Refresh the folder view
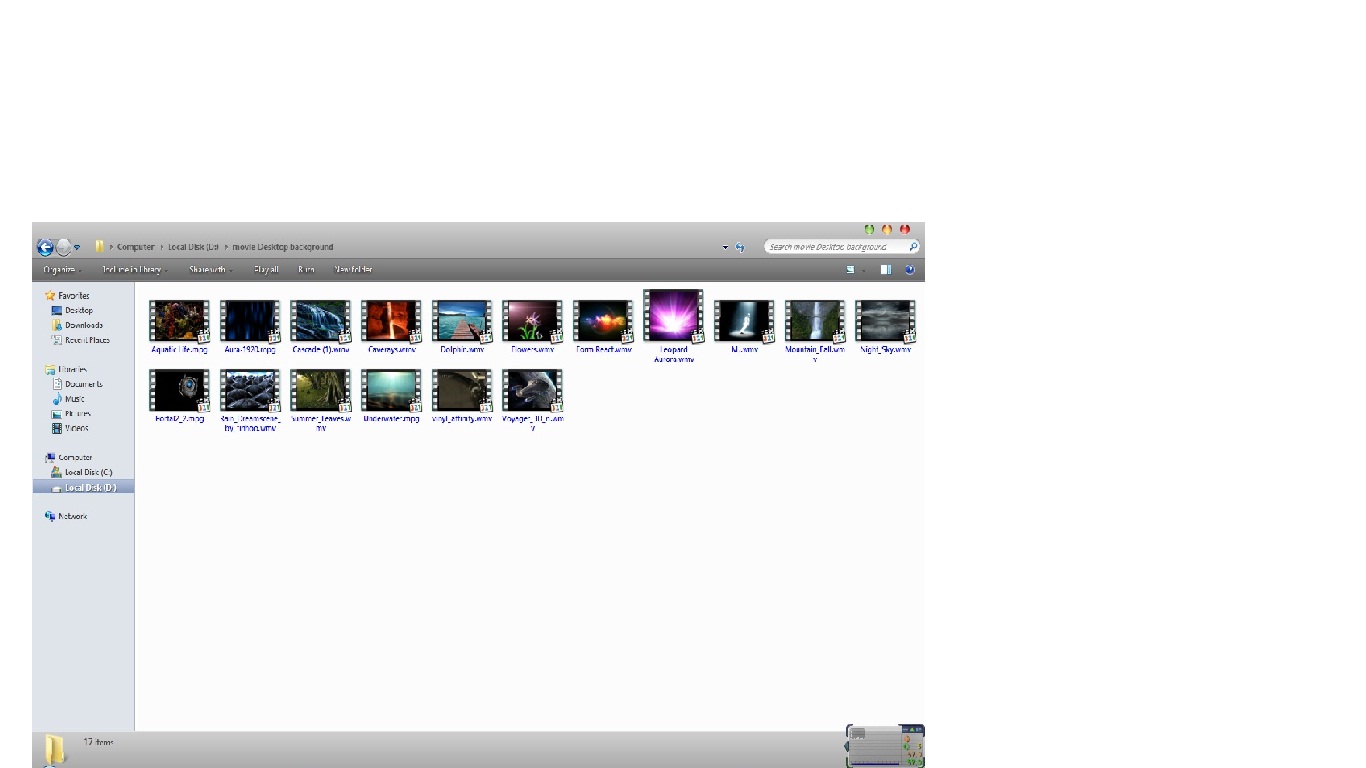Image resolution: width=1366 pixels, height=768 pixels. [x=740, y=247]
